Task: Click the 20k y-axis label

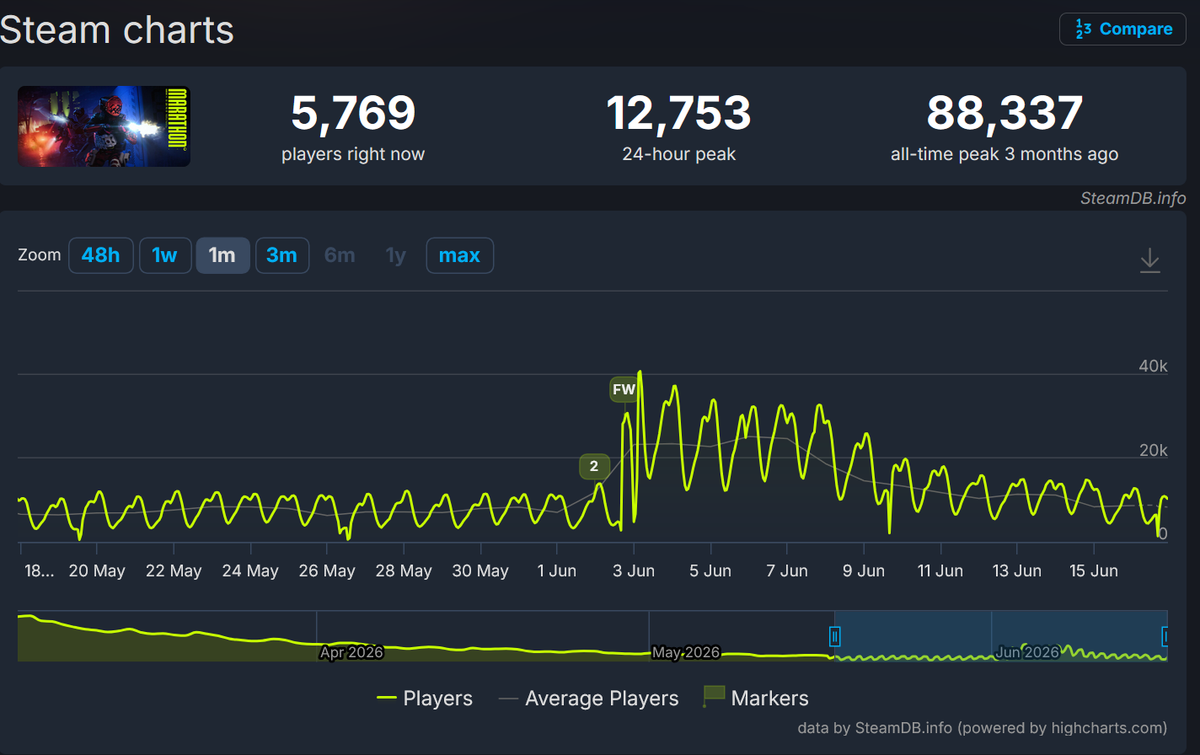Action: coord(1153,451)
